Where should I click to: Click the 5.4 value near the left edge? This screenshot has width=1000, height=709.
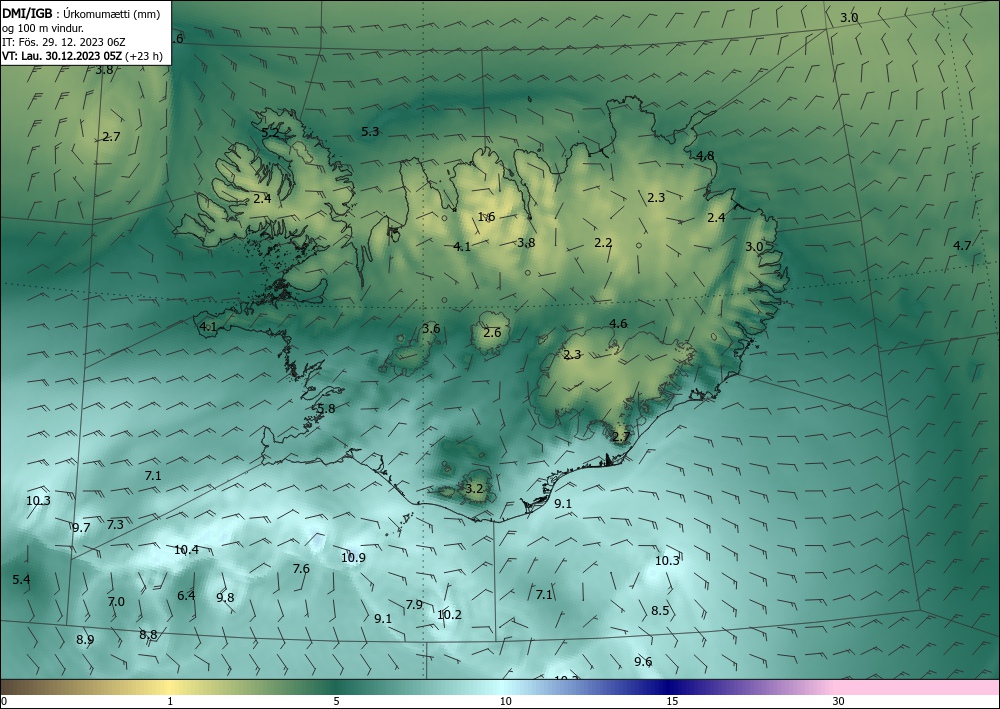21,579
